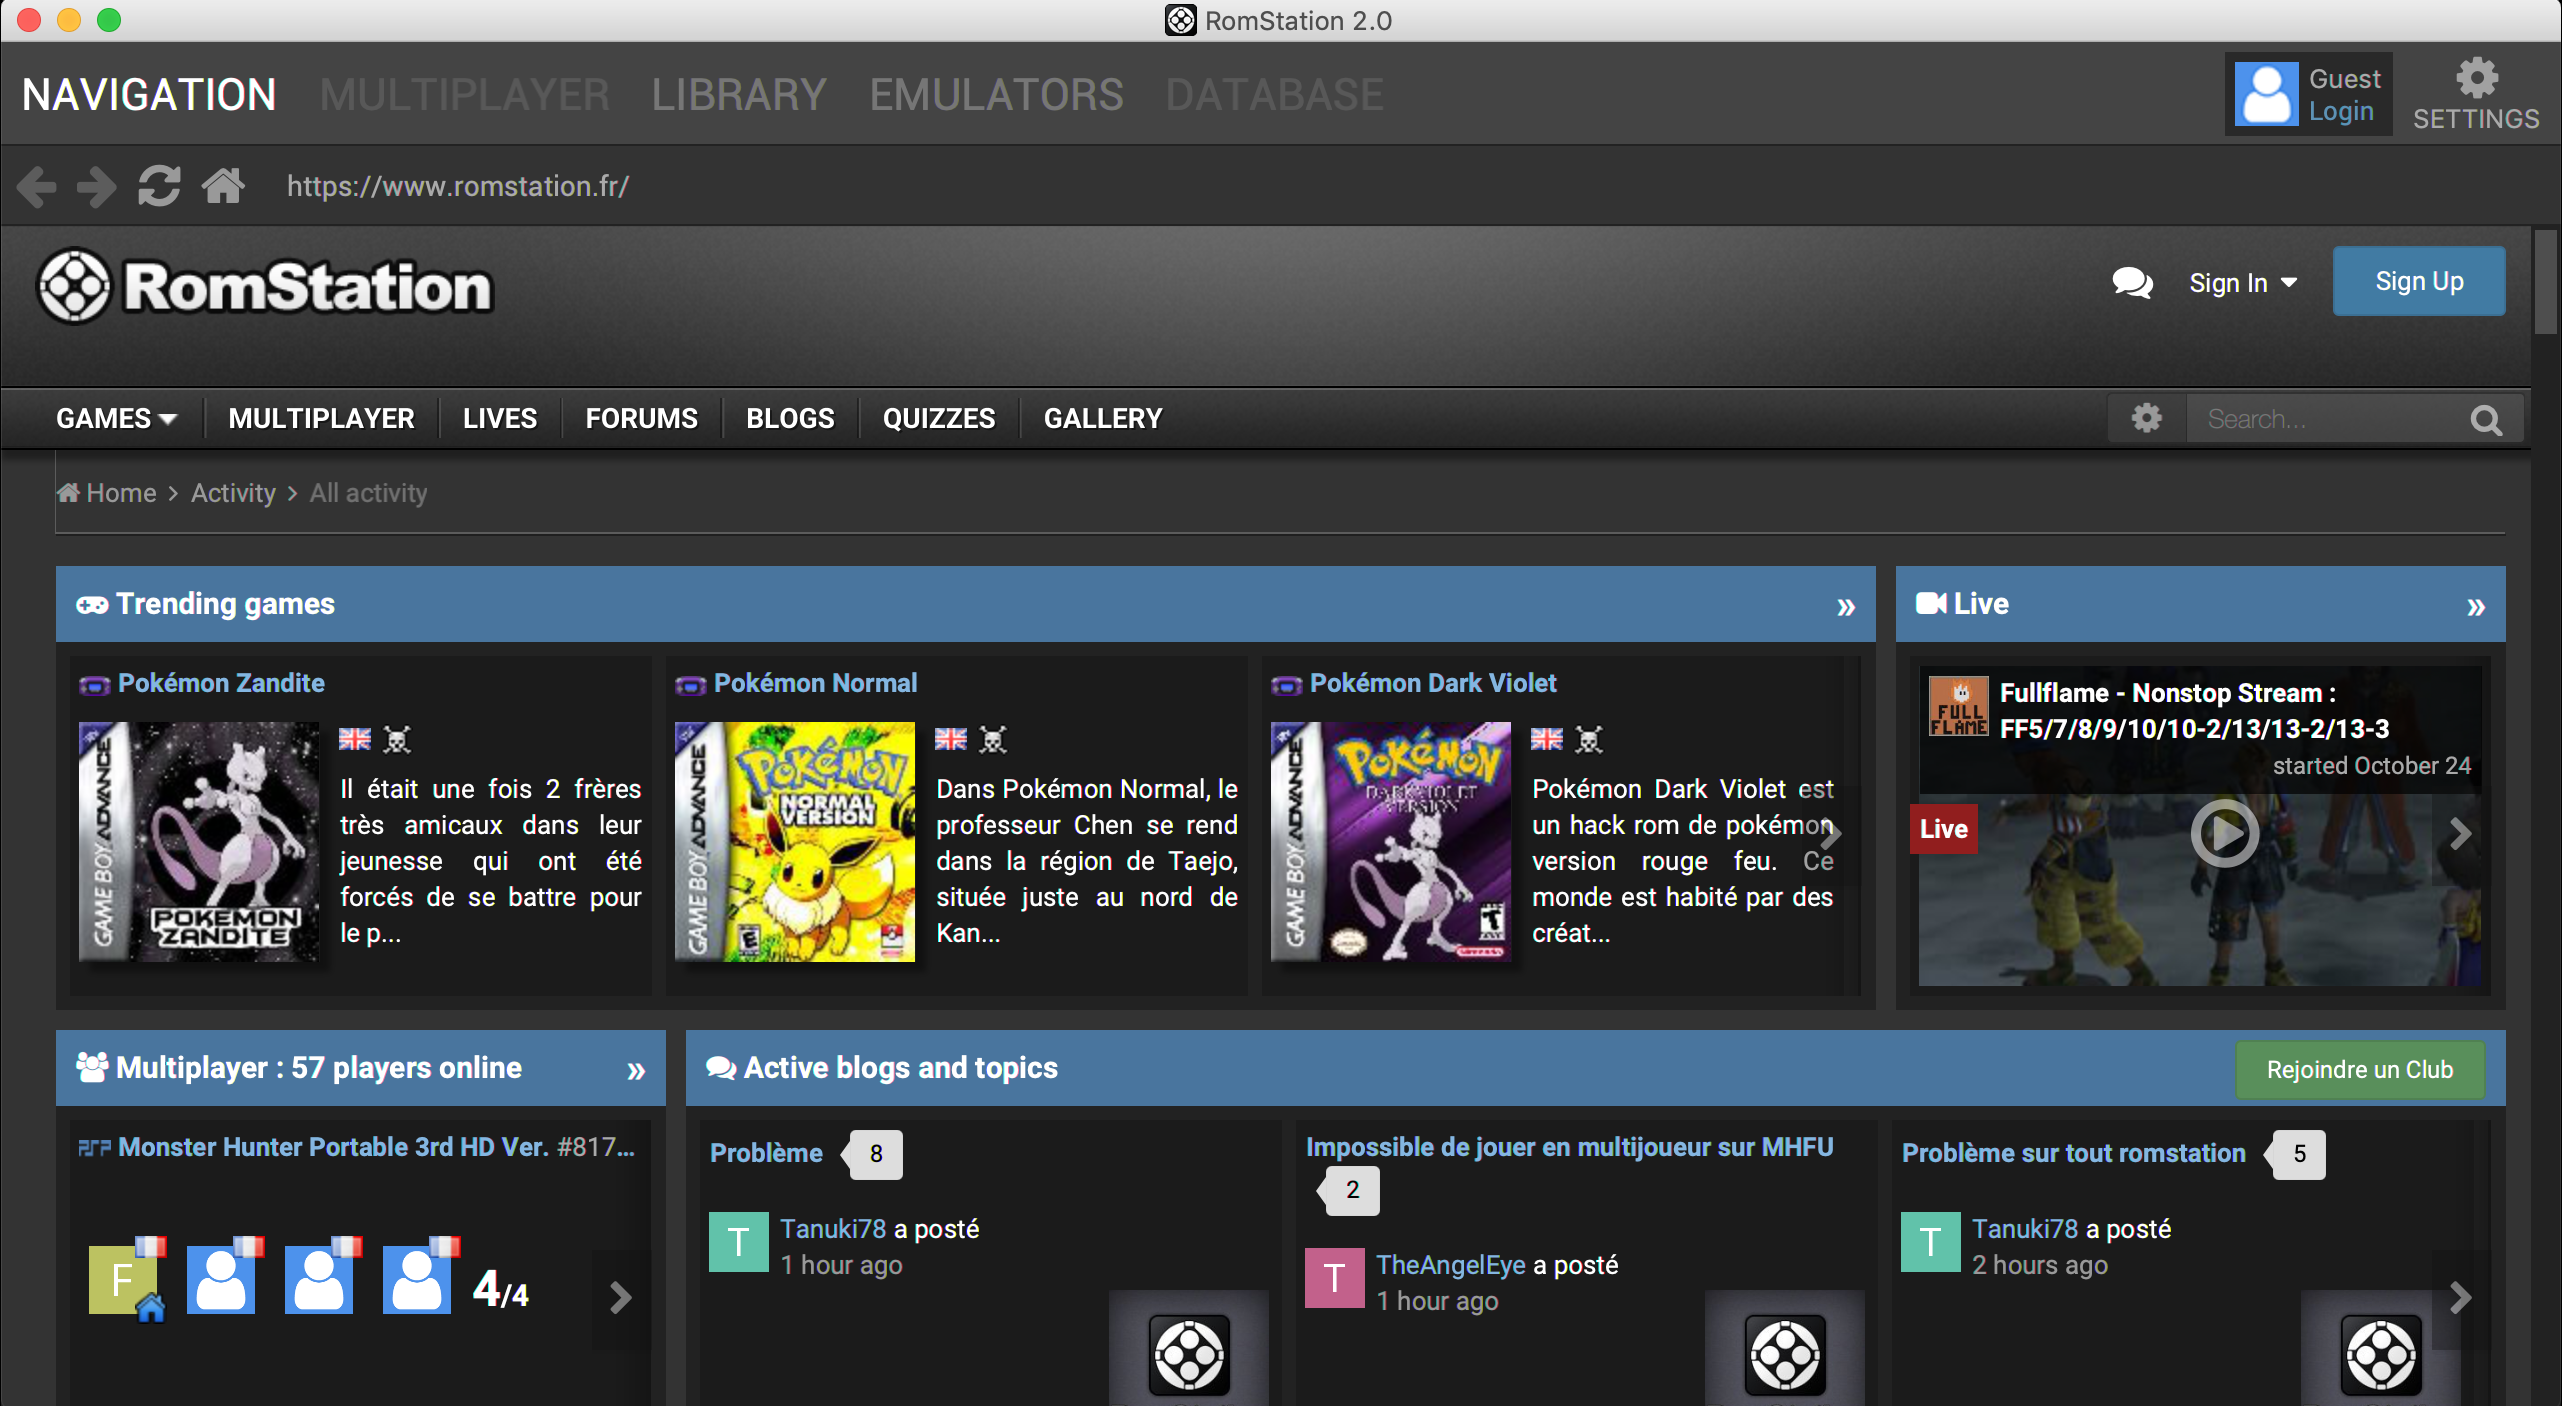Viewport: 2562px width, 1406px height.
Task: Open the GALLERY menu item
Action: (1103, 418)
